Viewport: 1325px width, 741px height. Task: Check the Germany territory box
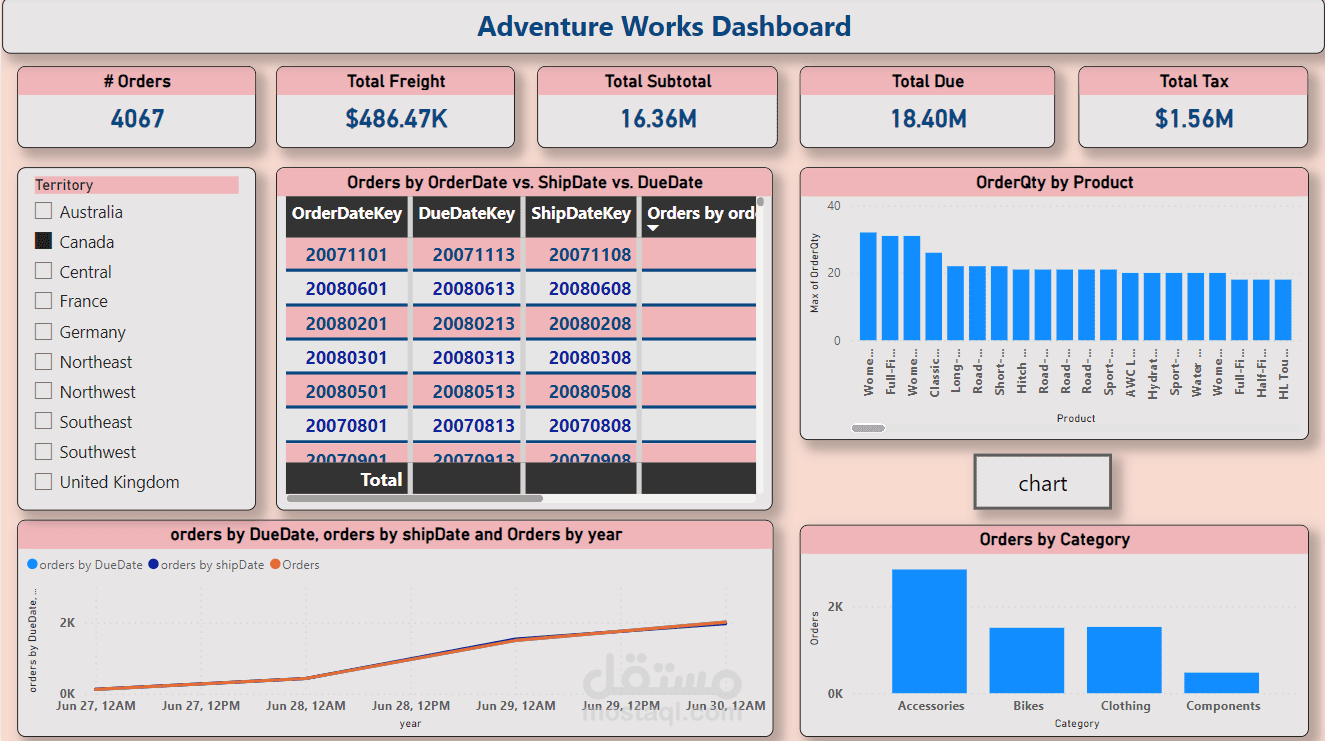pyautogui.click(x=43, y=331)
